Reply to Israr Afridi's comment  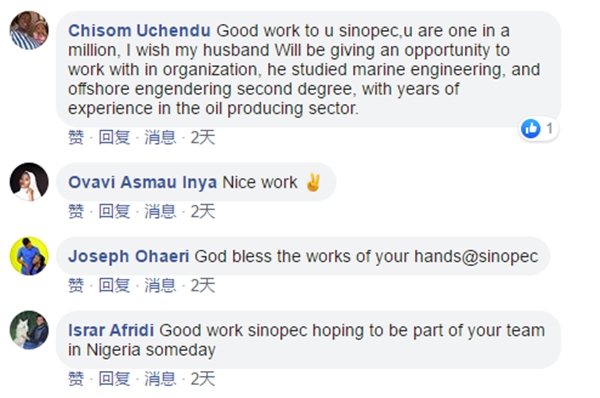[x=114, y=379]
